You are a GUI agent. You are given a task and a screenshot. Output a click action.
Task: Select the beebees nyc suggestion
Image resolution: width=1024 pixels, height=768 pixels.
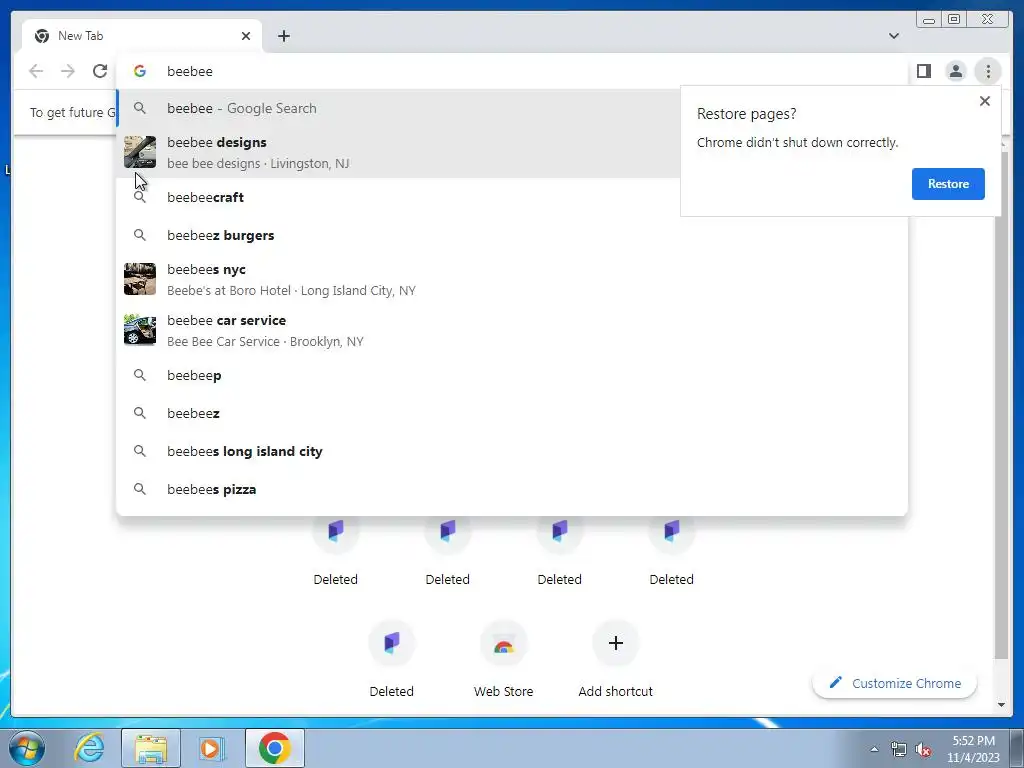click(x=512, y=280)
